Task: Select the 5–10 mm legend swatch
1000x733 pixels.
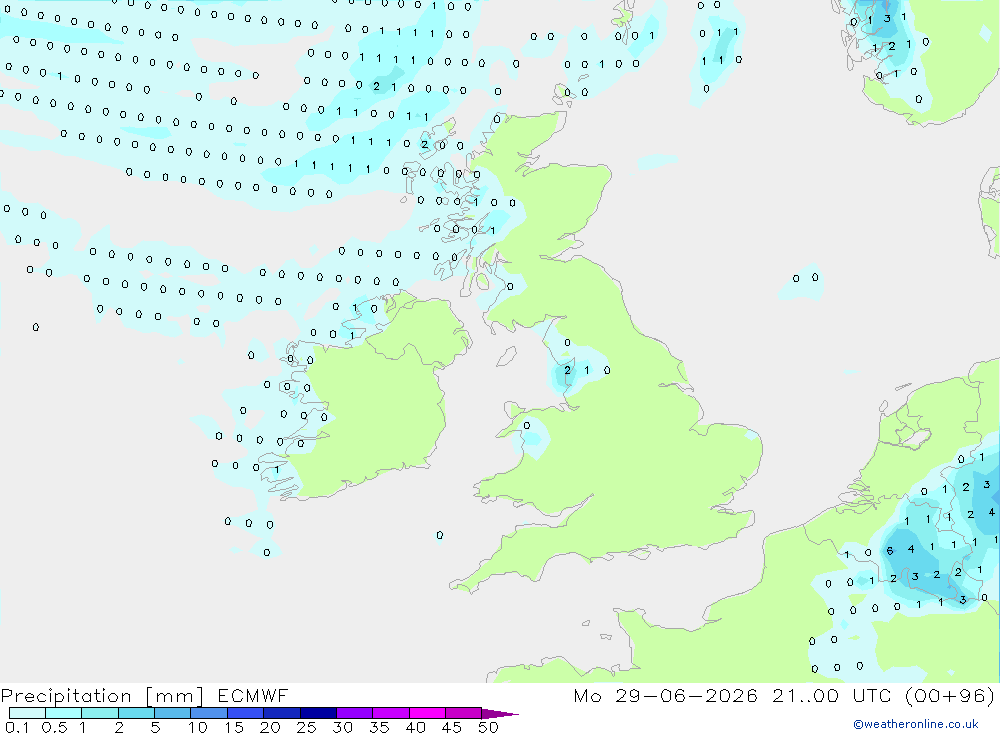Action: point(173,713)
